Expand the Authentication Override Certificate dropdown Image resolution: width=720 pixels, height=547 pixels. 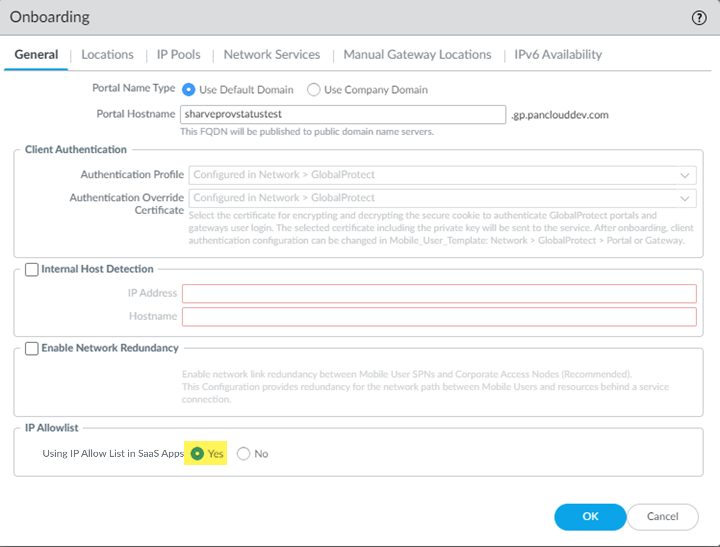point(685,198)
